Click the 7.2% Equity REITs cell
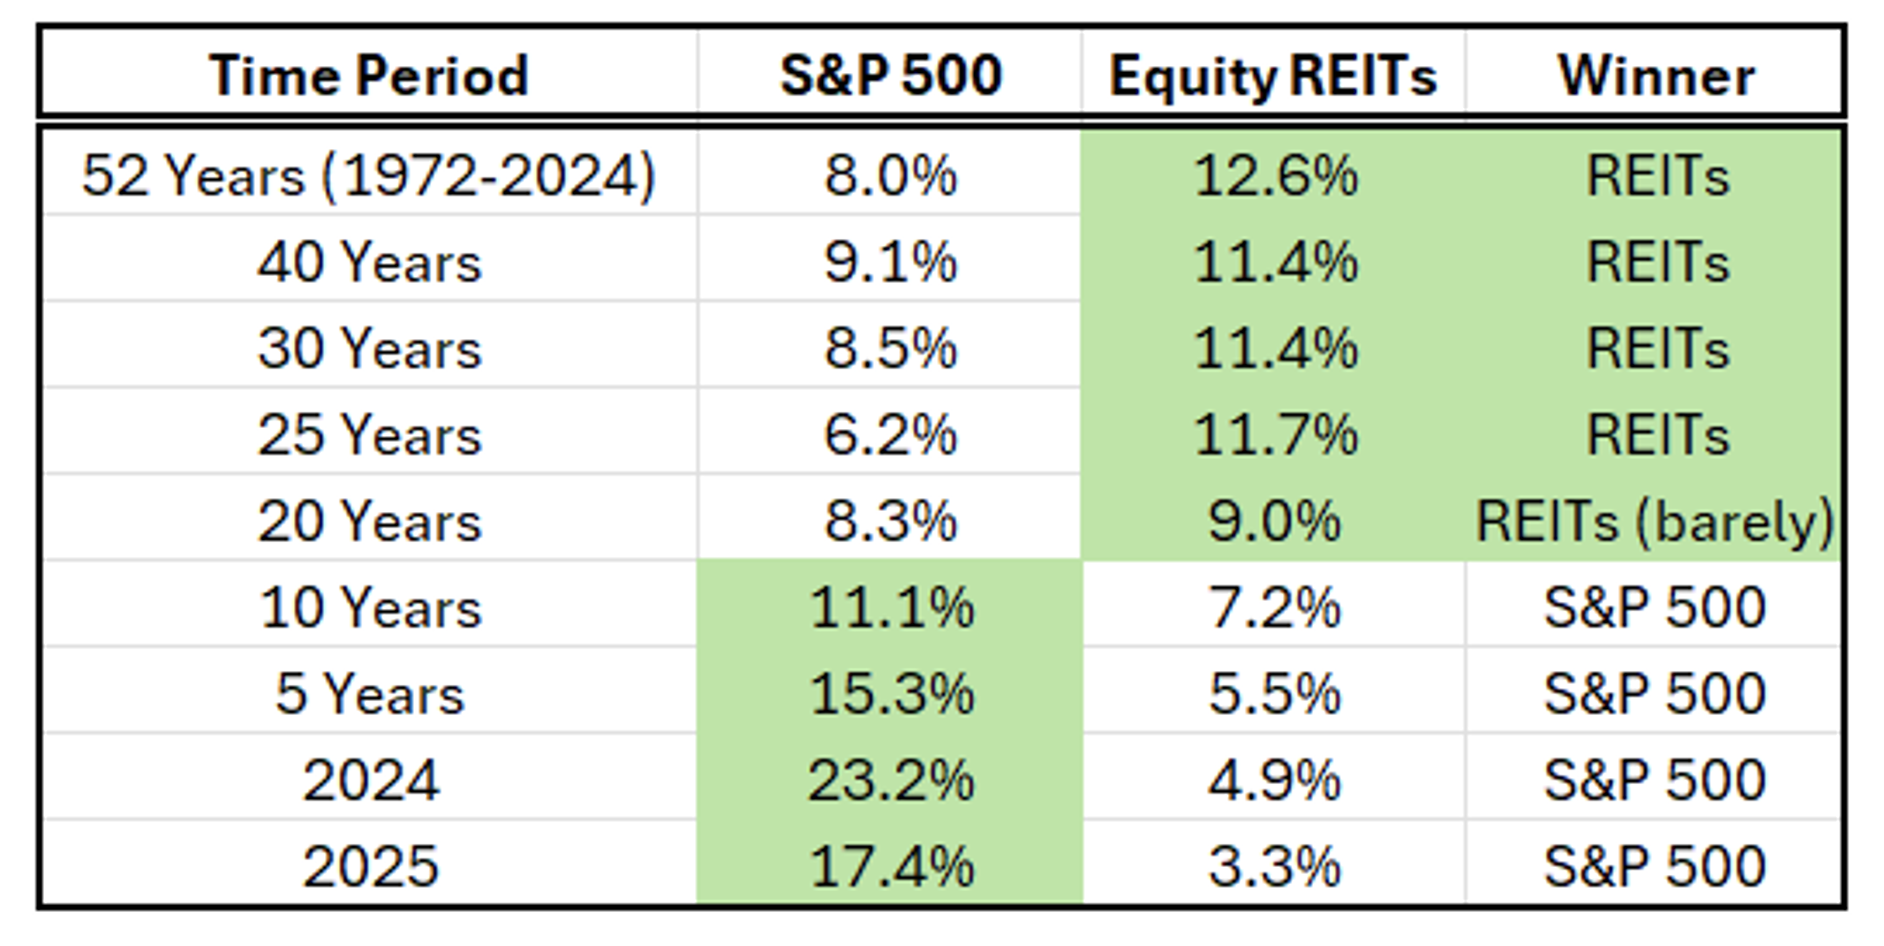The height and width of the screenshot is (946, 1884). [1274, 607]
